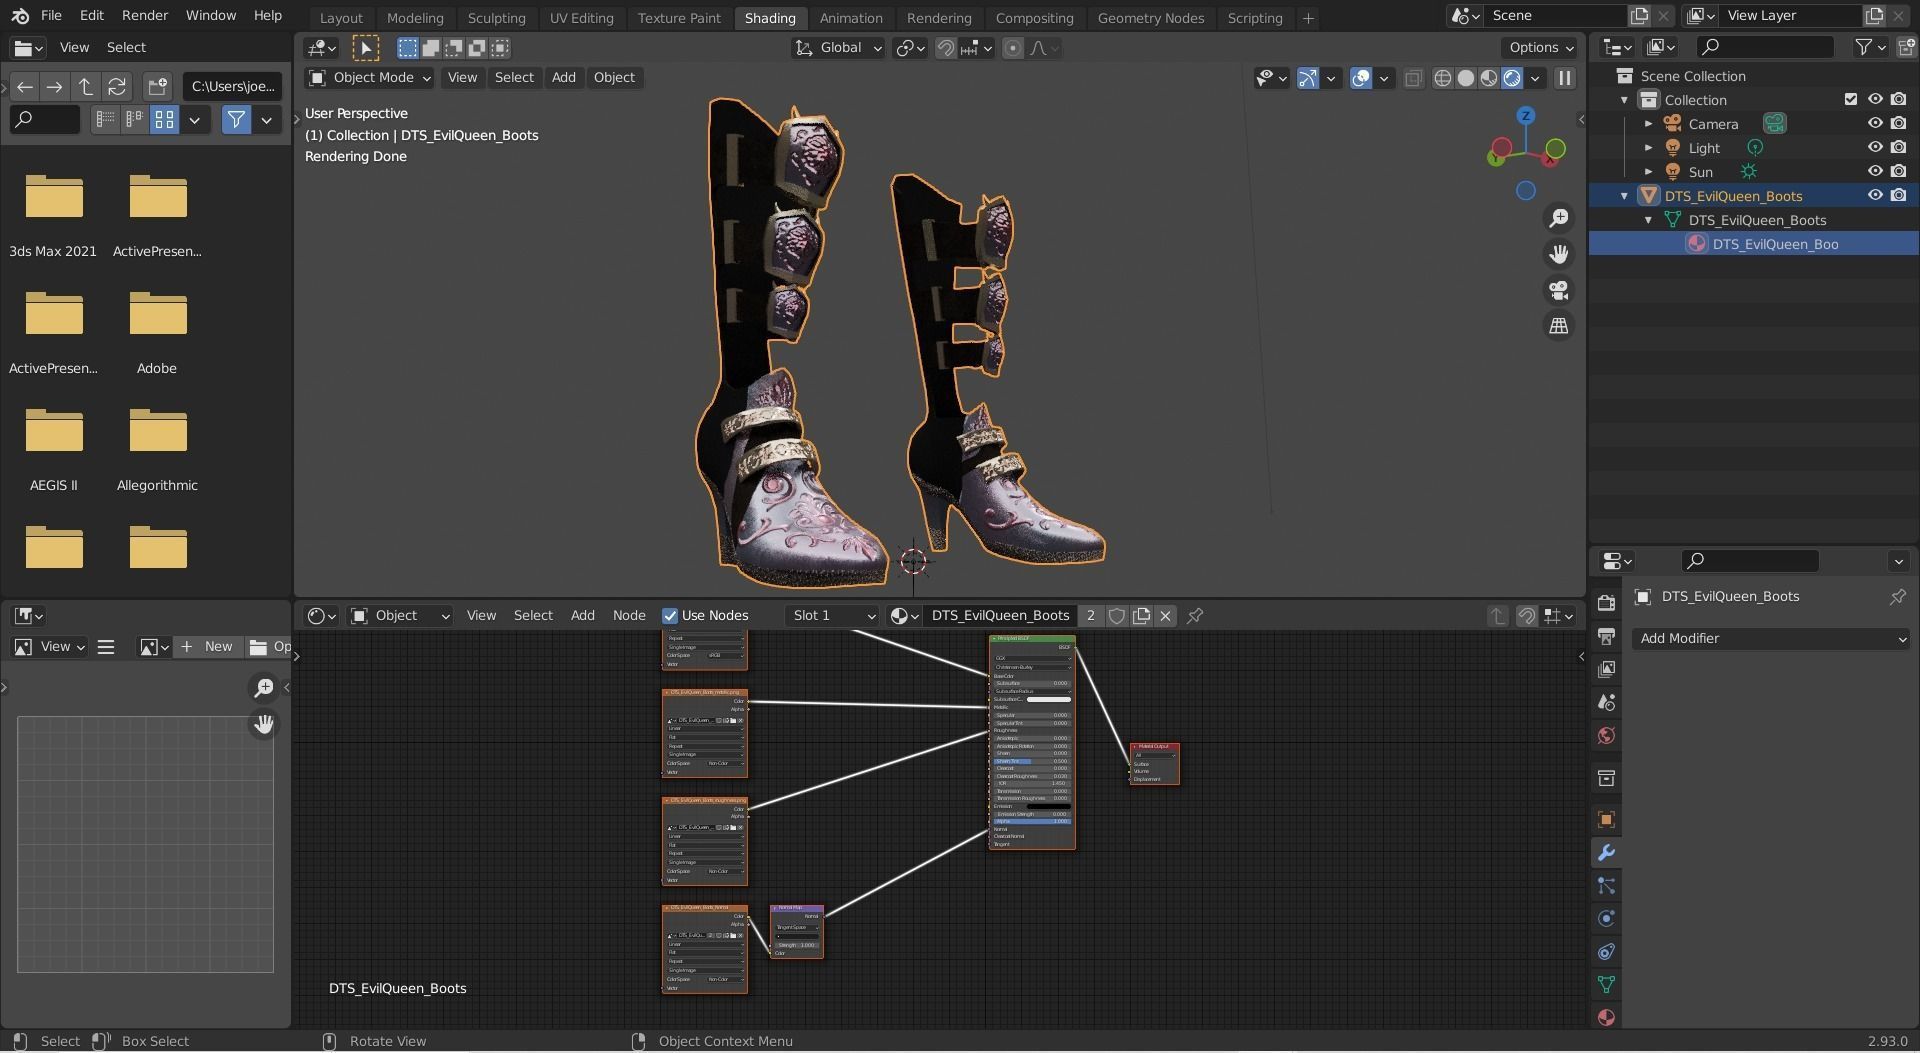Image resolution: width=1920 pixels, height=1053 pixels.
Task: Hide the Camera object in viewport
Action: click(x=1875, y=124)
